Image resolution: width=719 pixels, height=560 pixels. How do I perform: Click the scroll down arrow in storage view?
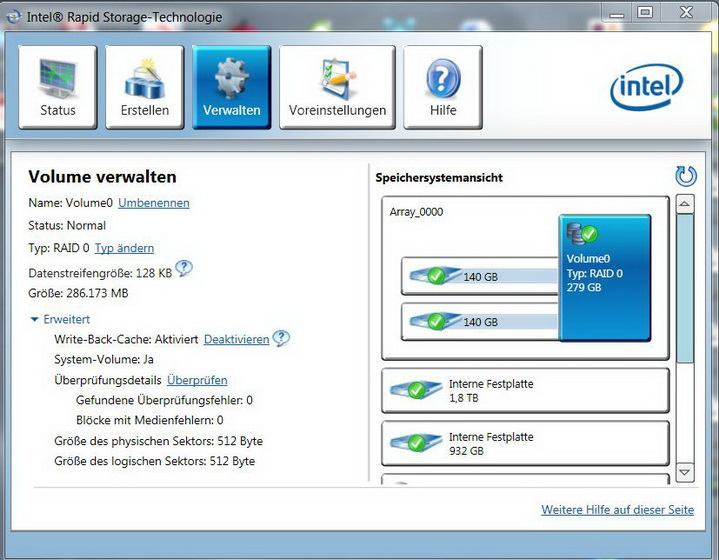pyautogui.click(x=685, y=472)
